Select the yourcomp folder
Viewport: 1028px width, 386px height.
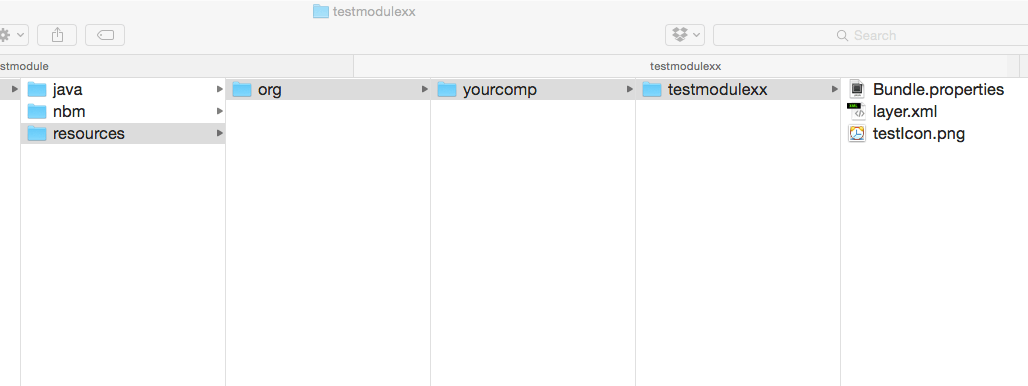(533, 89)
